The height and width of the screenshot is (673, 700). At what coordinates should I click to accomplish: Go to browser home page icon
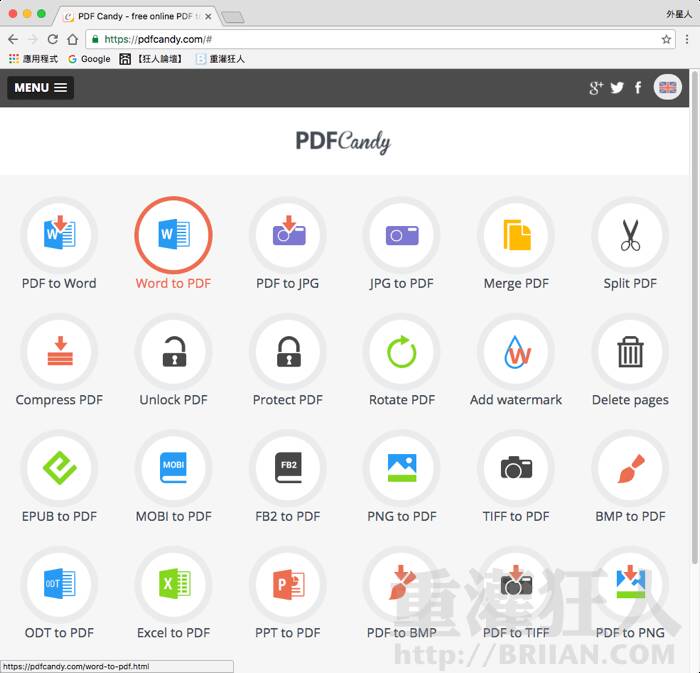pos(72,39)
